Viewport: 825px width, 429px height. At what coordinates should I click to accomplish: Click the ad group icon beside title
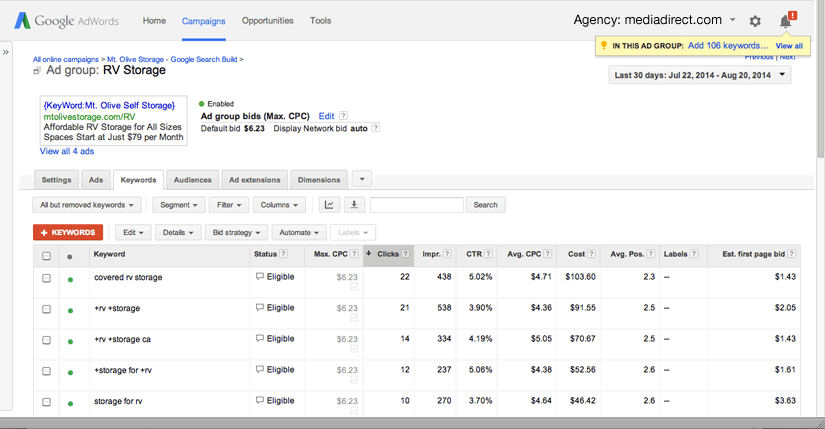(x=37, y=71)
